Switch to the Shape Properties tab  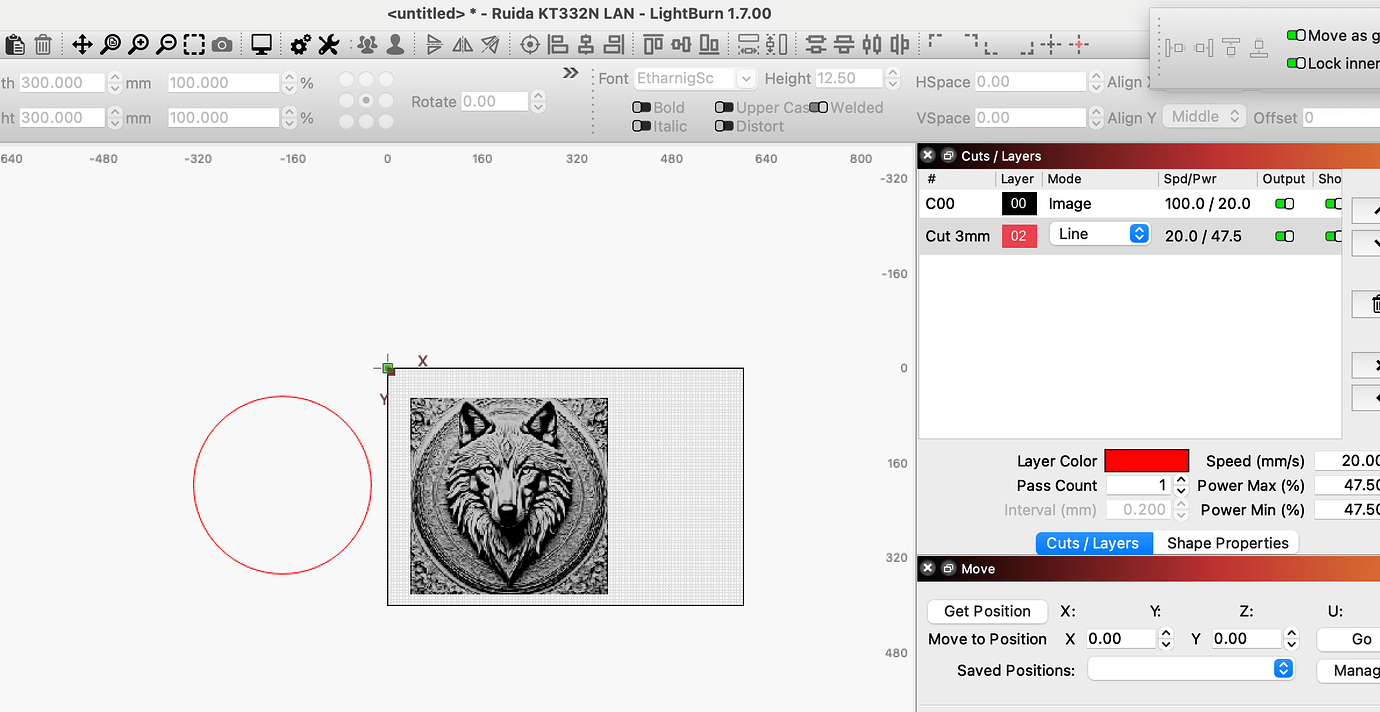click(1227, 543)
